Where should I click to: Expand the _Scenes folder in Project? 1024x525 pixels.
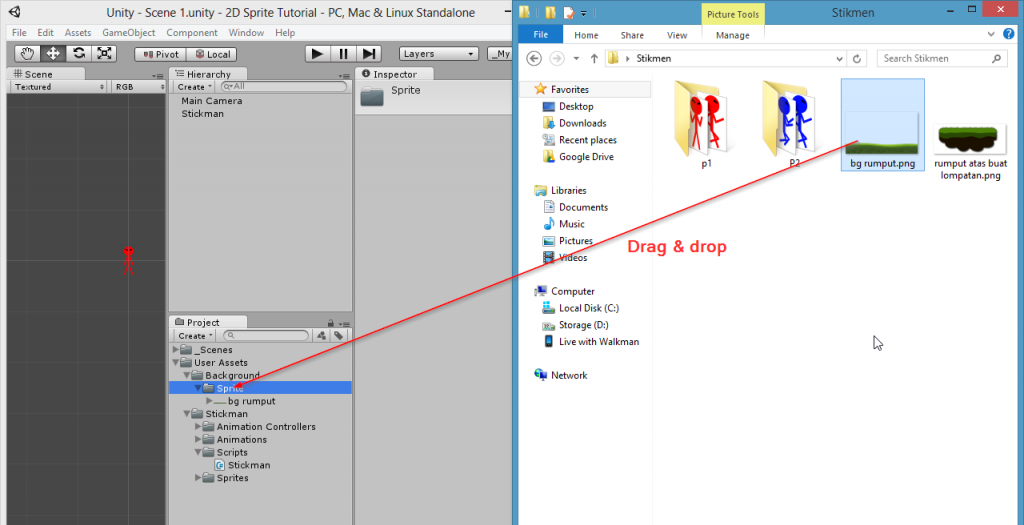point(177,350)
